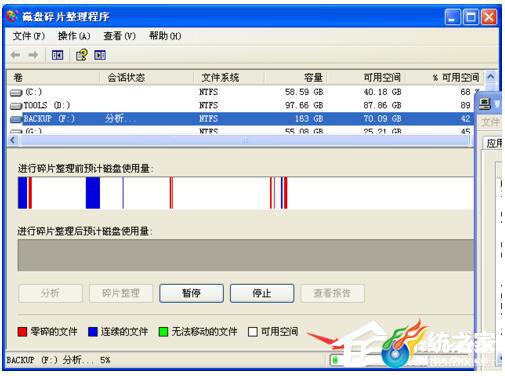The width and height of the screenshot is (505, 376).
Task: Click the 97.66 GB capacity value
Action: (304, 105)
